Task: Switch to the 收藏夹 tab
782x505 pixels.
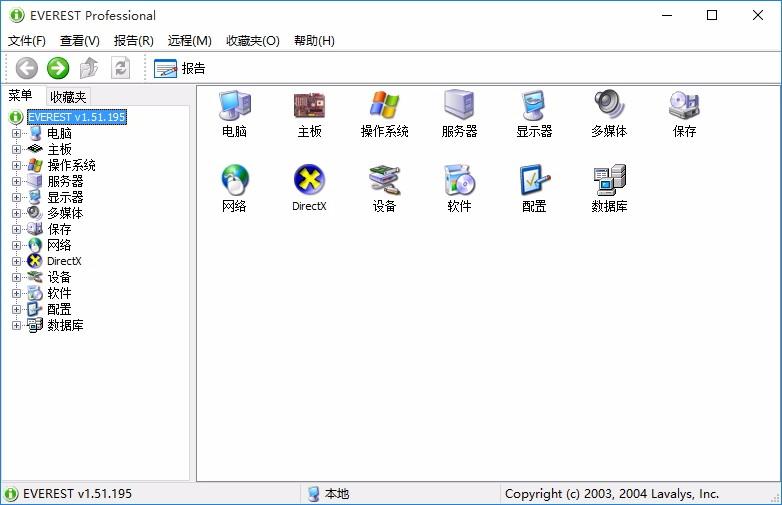Action: click(69, 97)
